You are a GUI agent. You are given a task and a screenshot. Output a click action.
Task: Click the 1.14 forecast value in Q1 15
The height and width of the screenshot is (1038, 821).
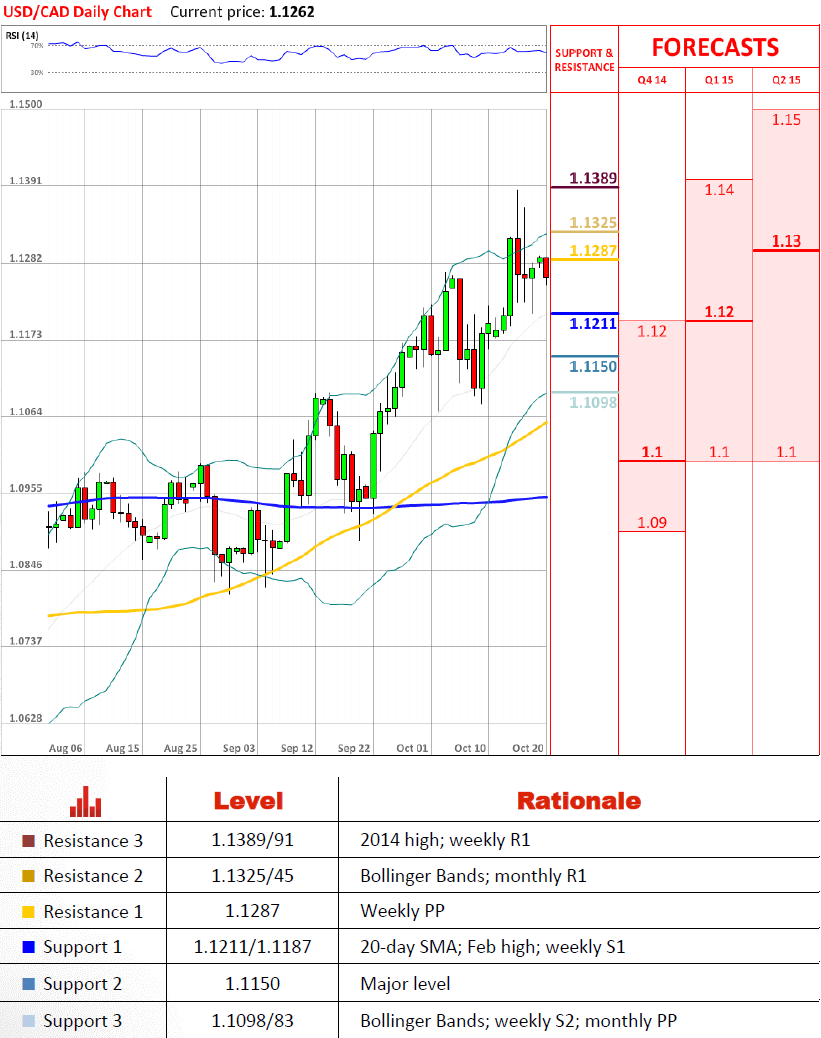pyautogui.click(x=719, y=190)
